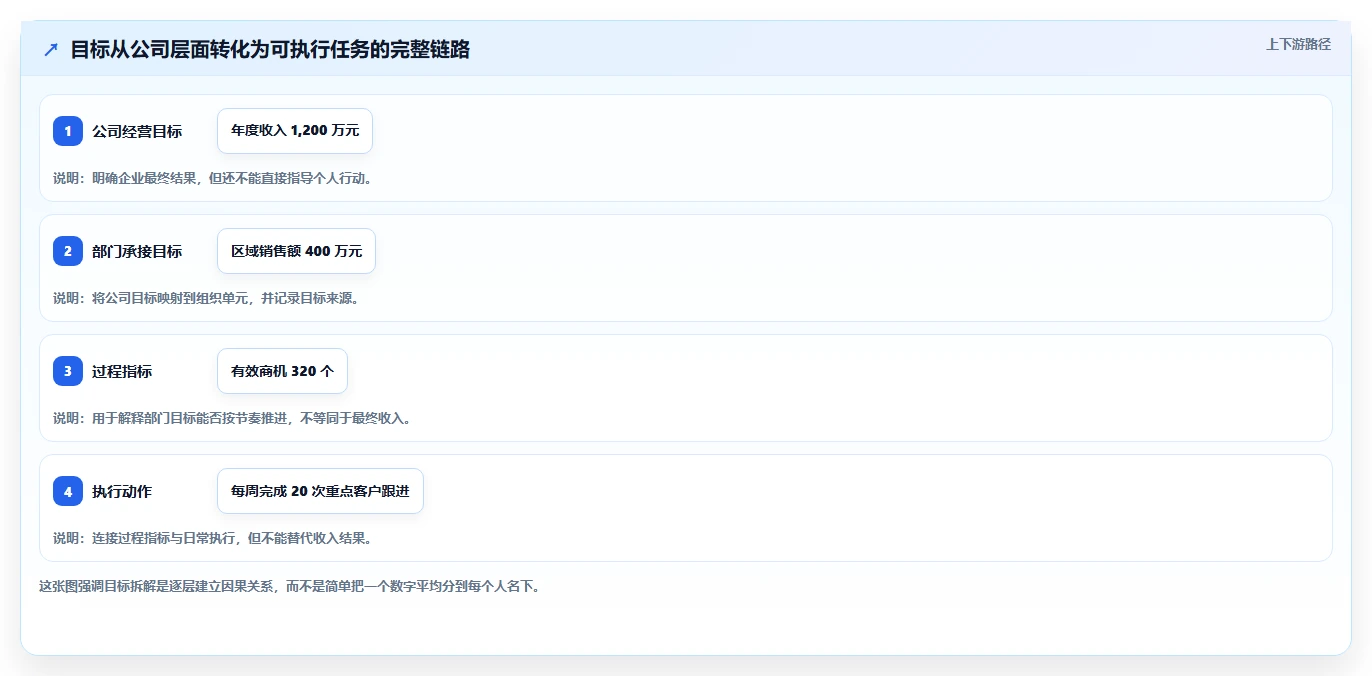The height and width of the screenshot is (676, 1372).
Task: Select the '年度收入 1,200 万元' chip
Action: click(295, 131)
